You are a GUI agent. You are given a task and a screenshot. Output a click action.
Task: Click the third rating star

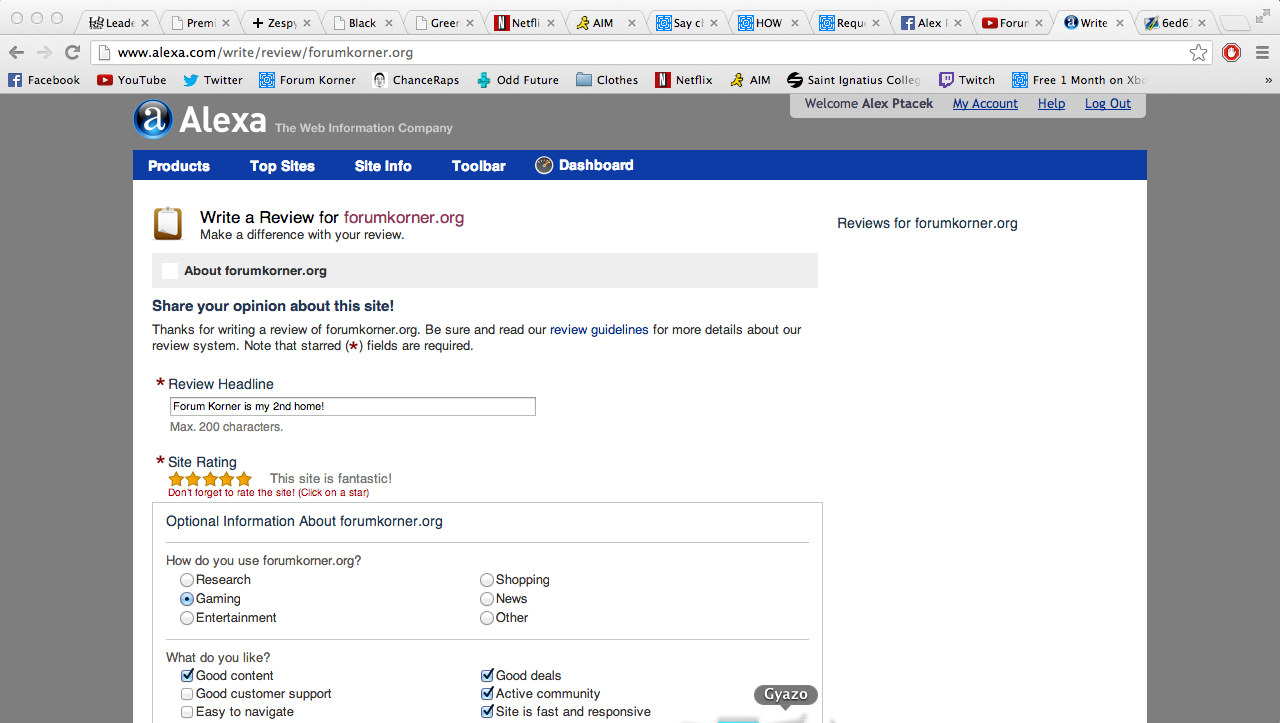pyautogui.click(x=211, y=479)
